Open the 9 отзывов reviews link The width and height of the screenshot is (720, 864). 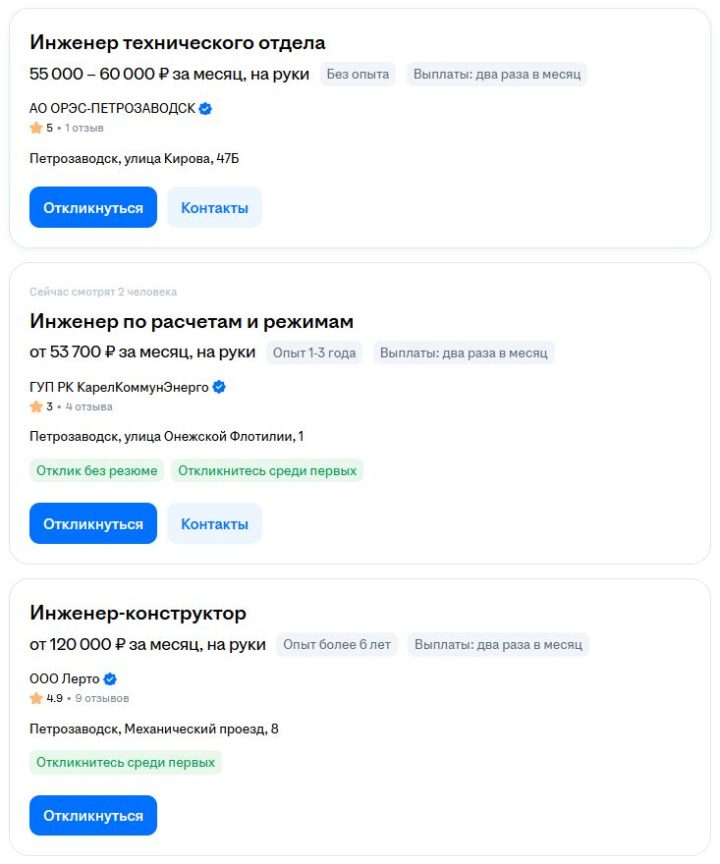point(102,698)
